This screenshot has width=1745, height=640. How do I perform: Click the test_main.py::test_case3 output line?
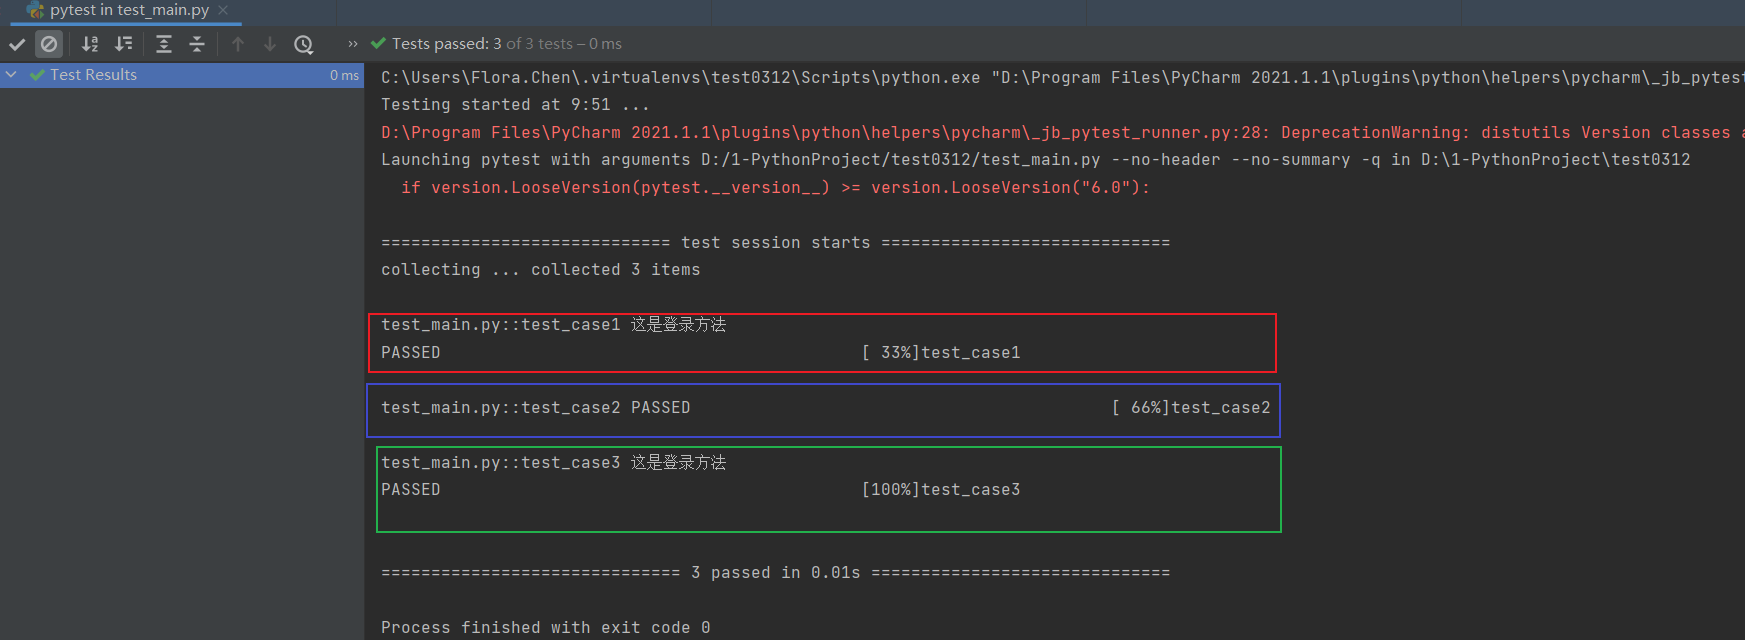(x=554, y=463)
